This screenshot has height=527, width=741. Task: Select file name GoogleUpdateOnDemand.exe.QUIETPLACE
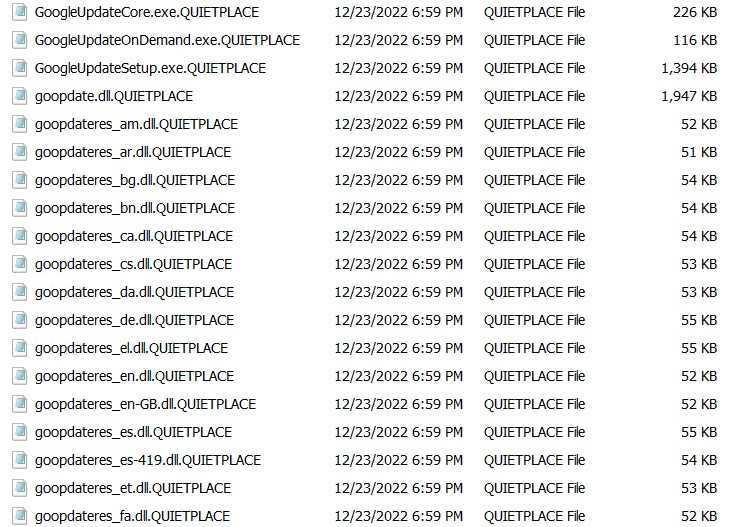pyautogui.click(x=167, y=41)
